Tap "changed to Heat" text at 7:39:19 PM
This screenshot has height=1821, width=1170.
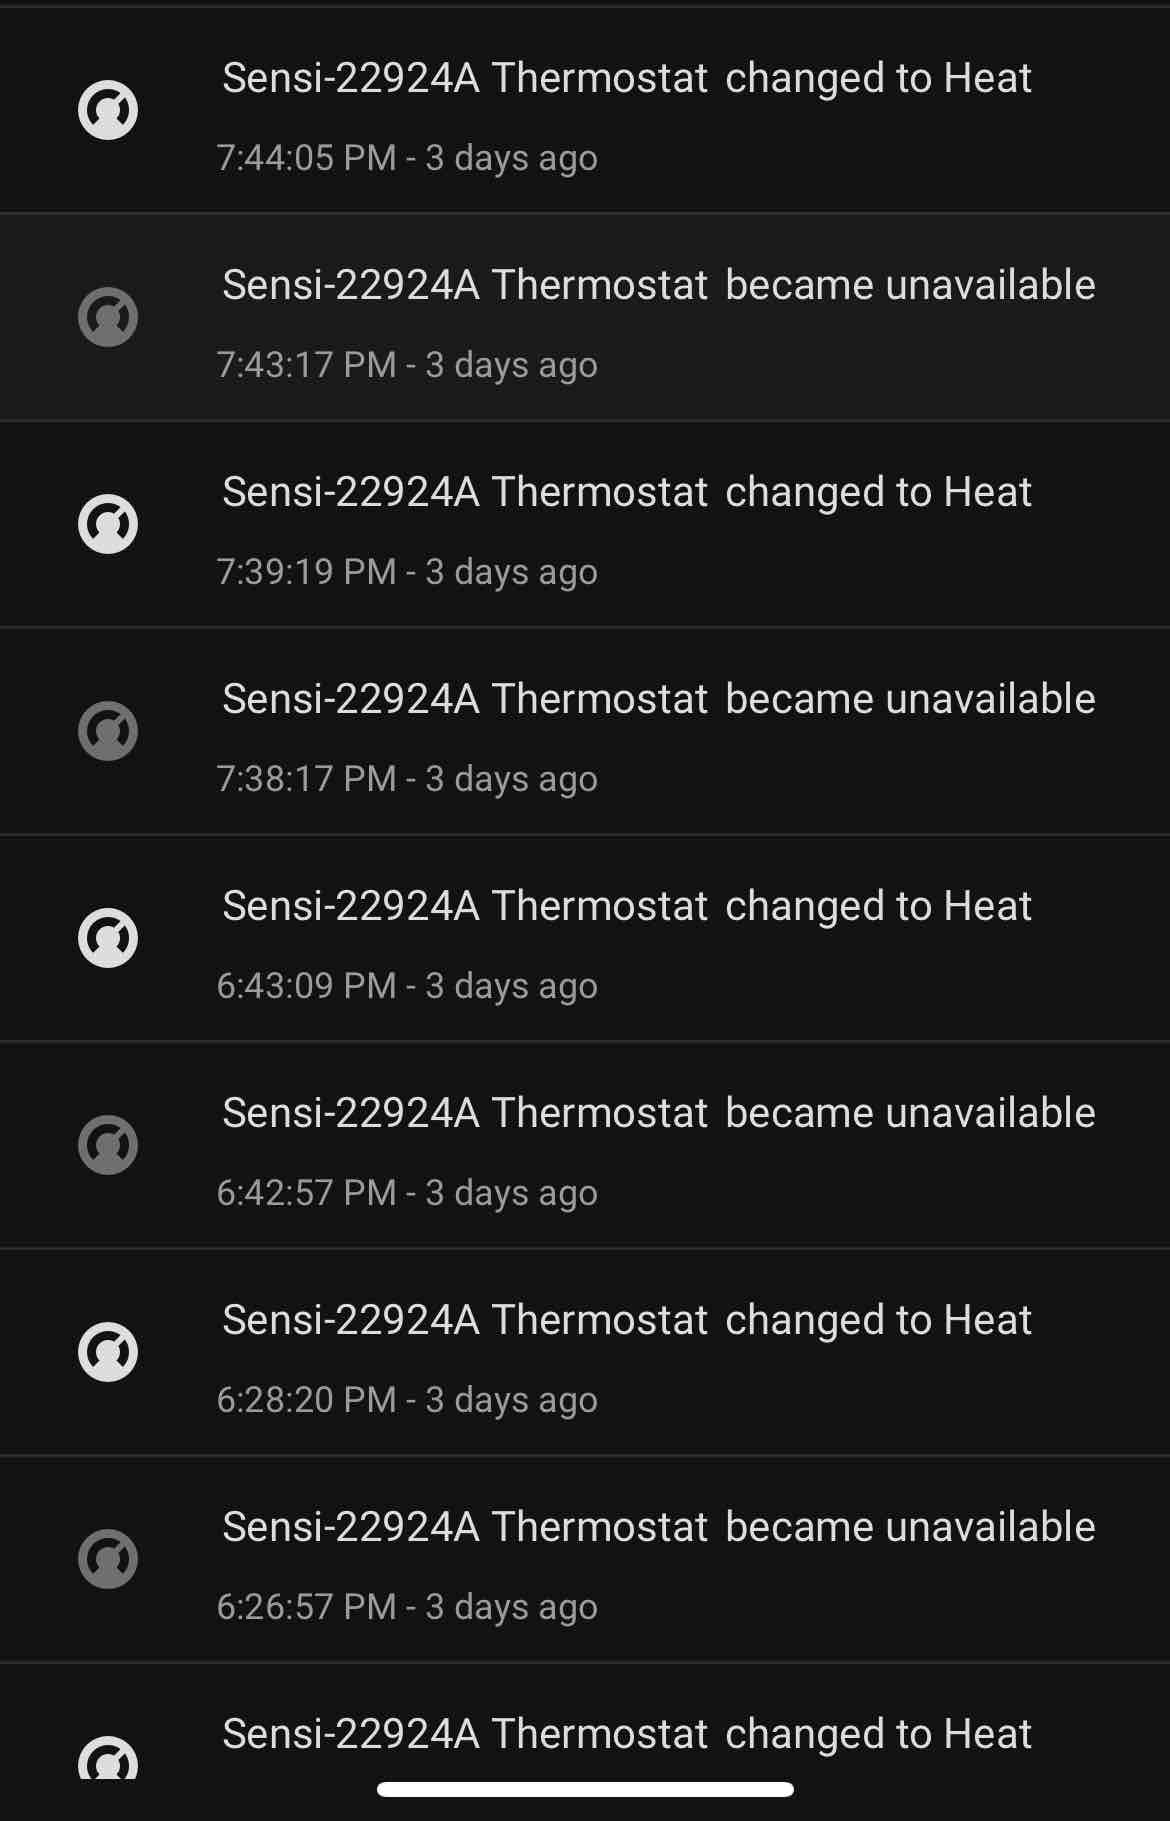(x=878, y=492)
